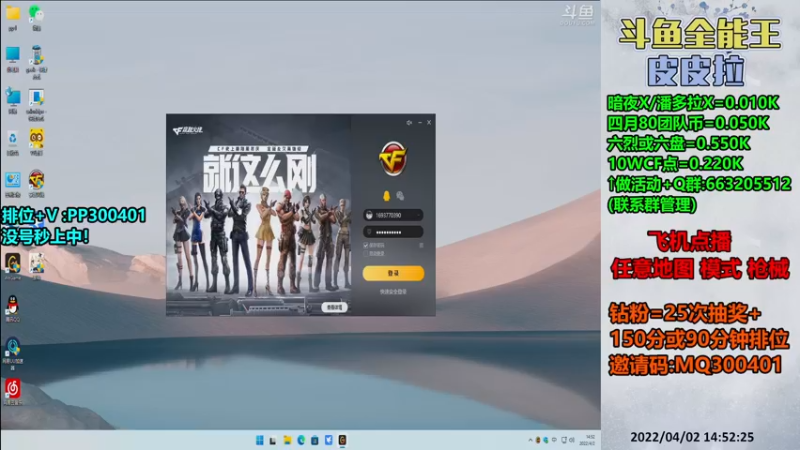800x450 pixels.
Task: Open the soft keyboard icon beside remember password
Action: click(421, 245)
